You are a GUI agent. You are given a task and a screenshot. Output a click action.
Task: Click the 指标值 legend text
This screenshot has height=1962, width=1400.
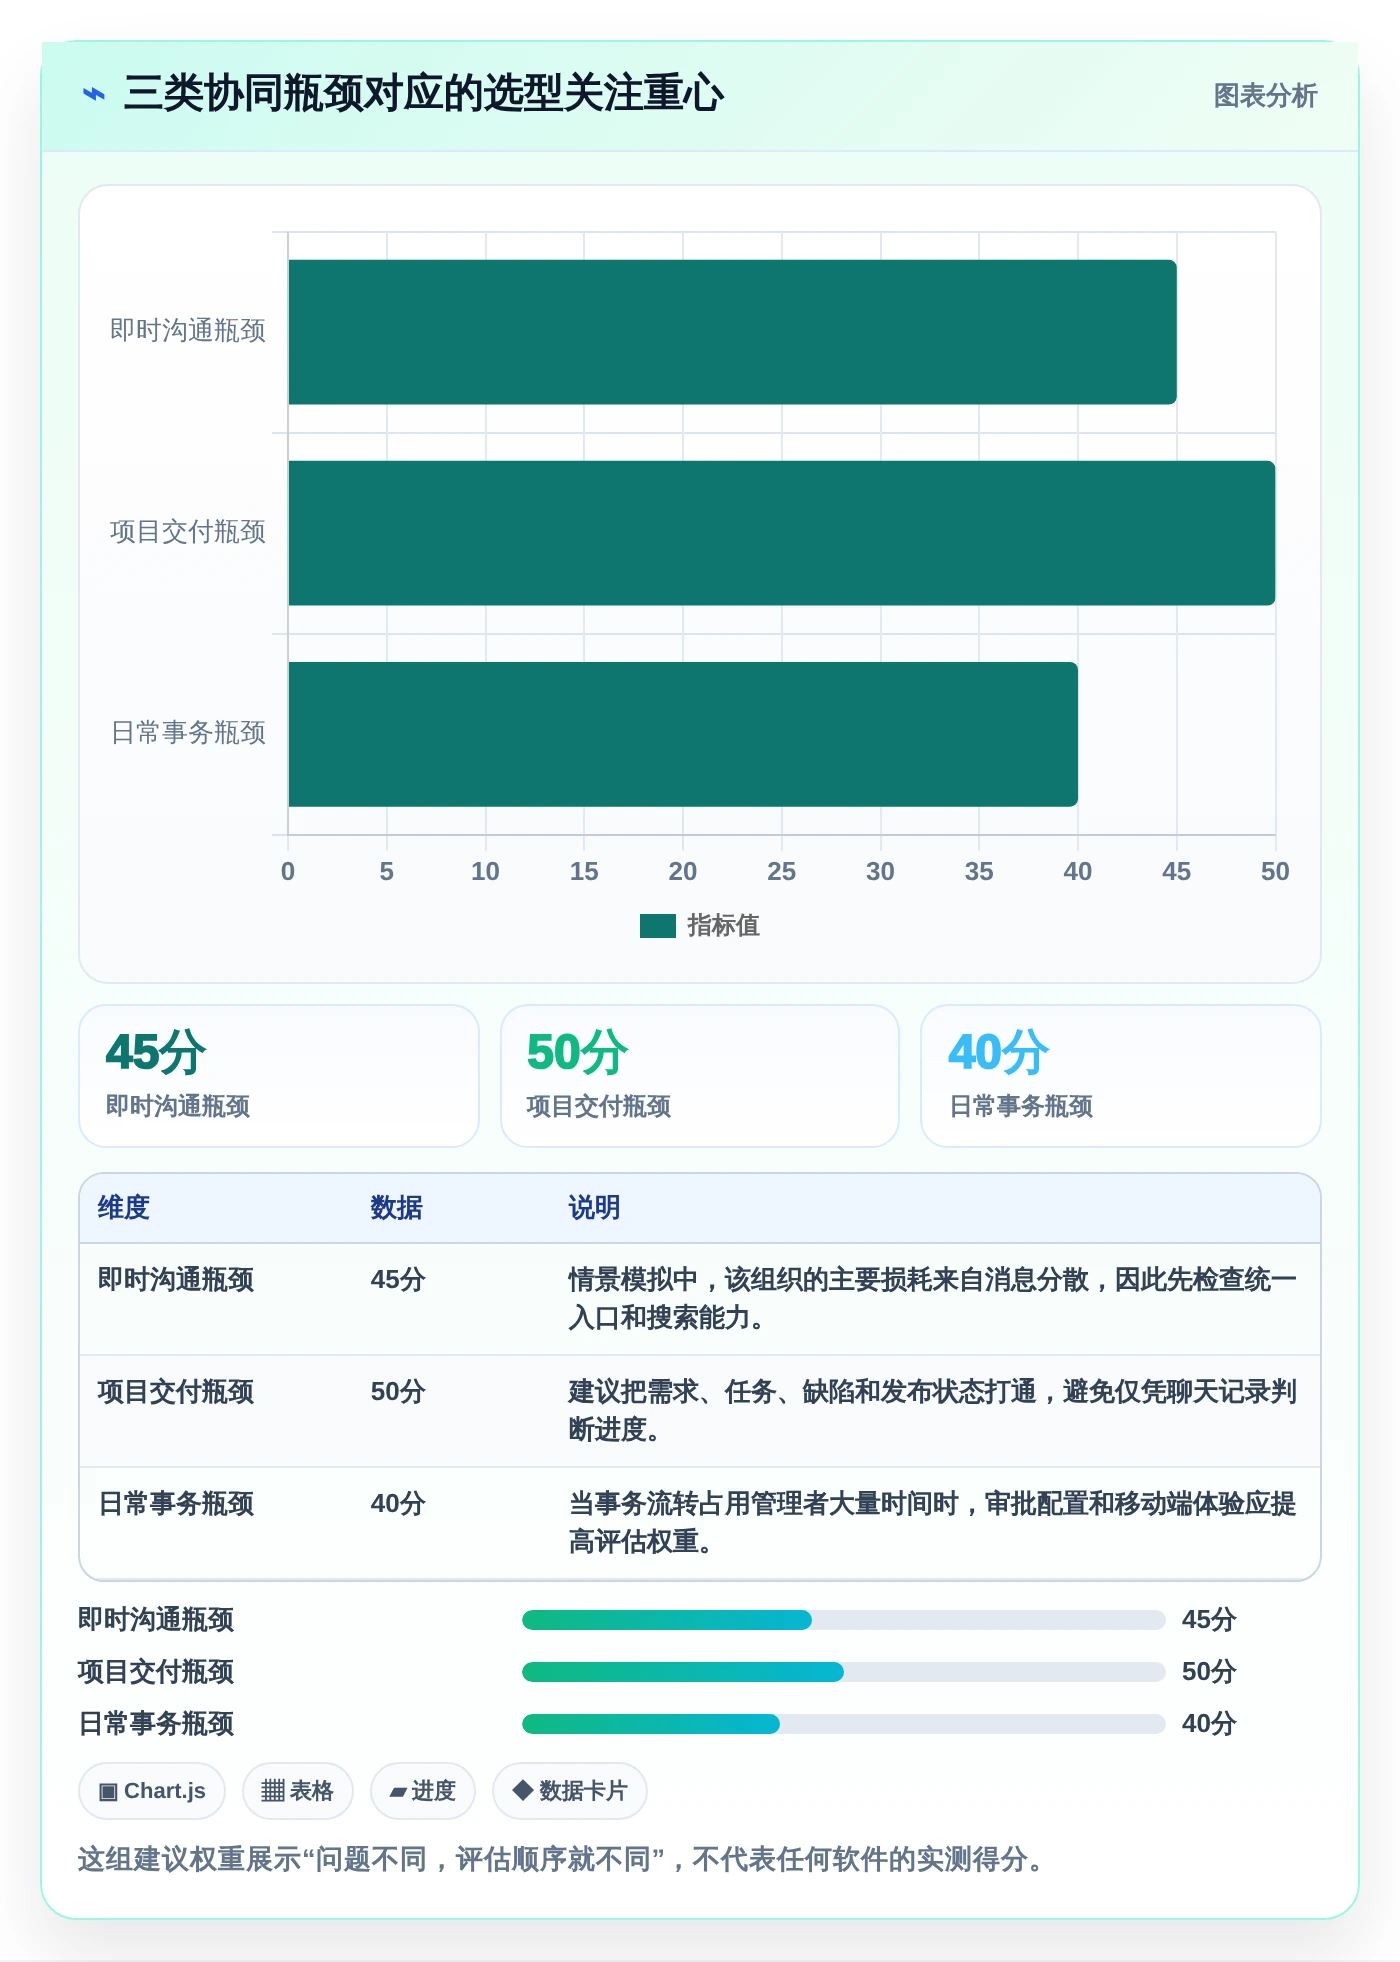point(723,926)
